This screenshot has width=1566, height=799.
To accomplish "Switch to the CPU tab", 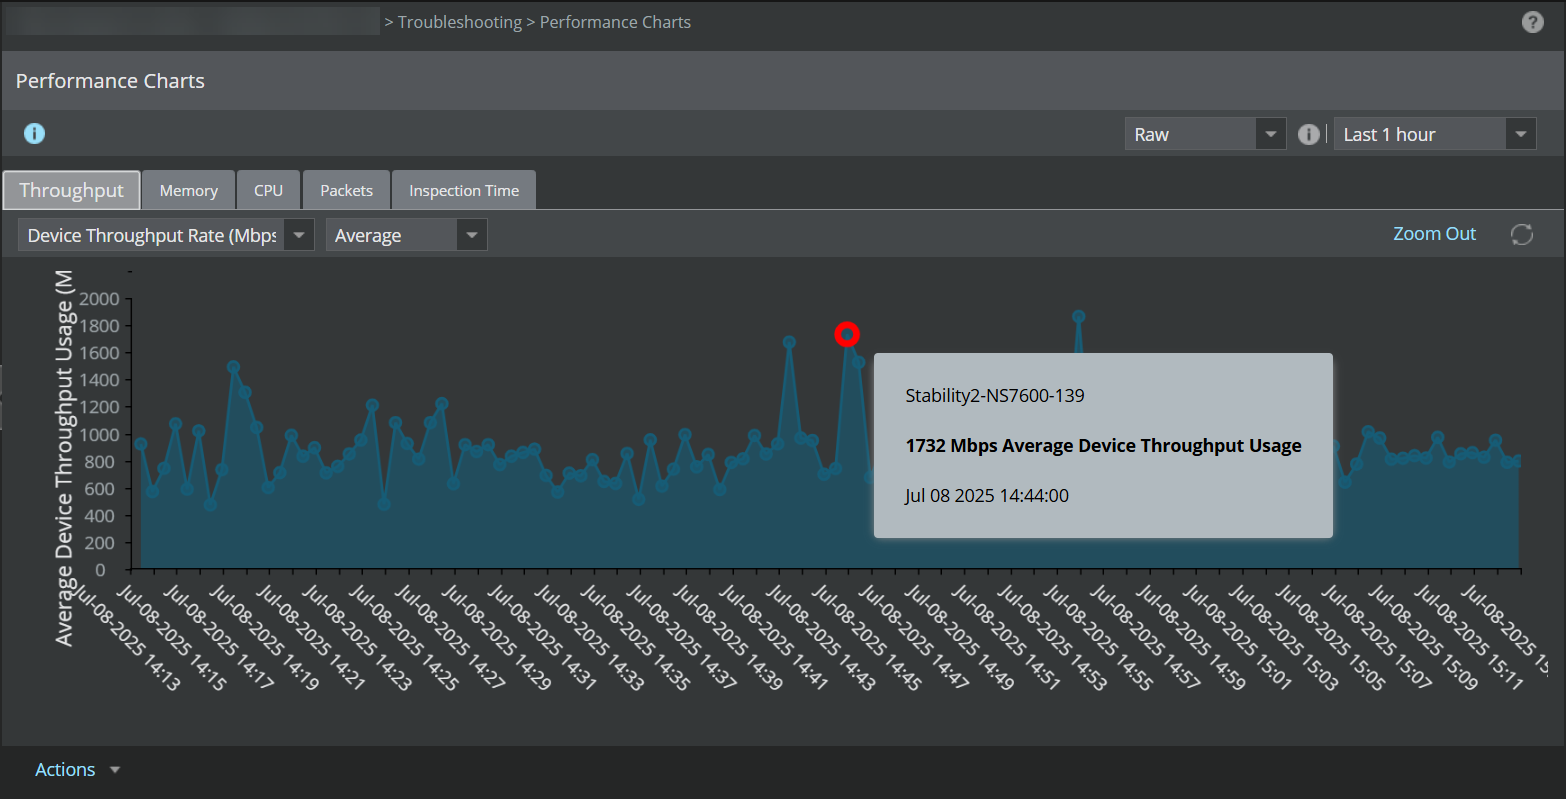I will [x=268, y=190].
